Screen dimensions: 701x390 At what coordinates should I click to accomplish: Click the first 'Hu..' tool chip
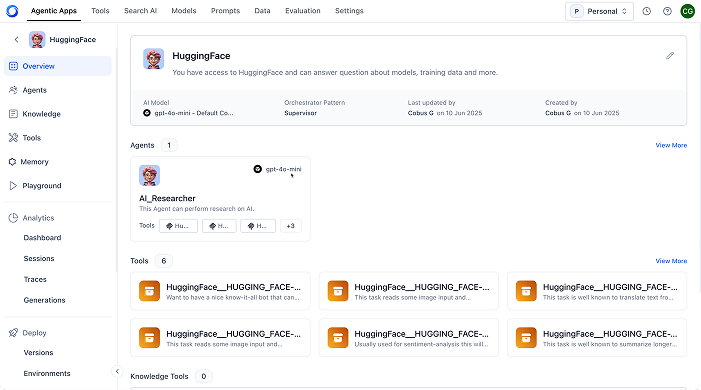178,226
